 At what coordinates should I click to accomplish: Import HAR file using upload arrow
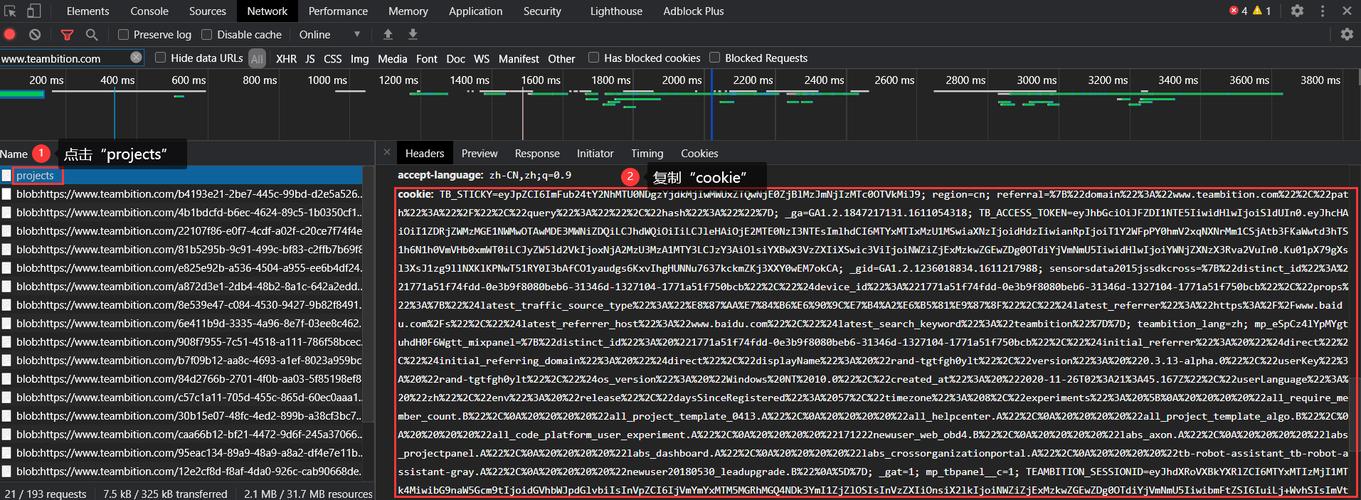[x=388, y=35]
